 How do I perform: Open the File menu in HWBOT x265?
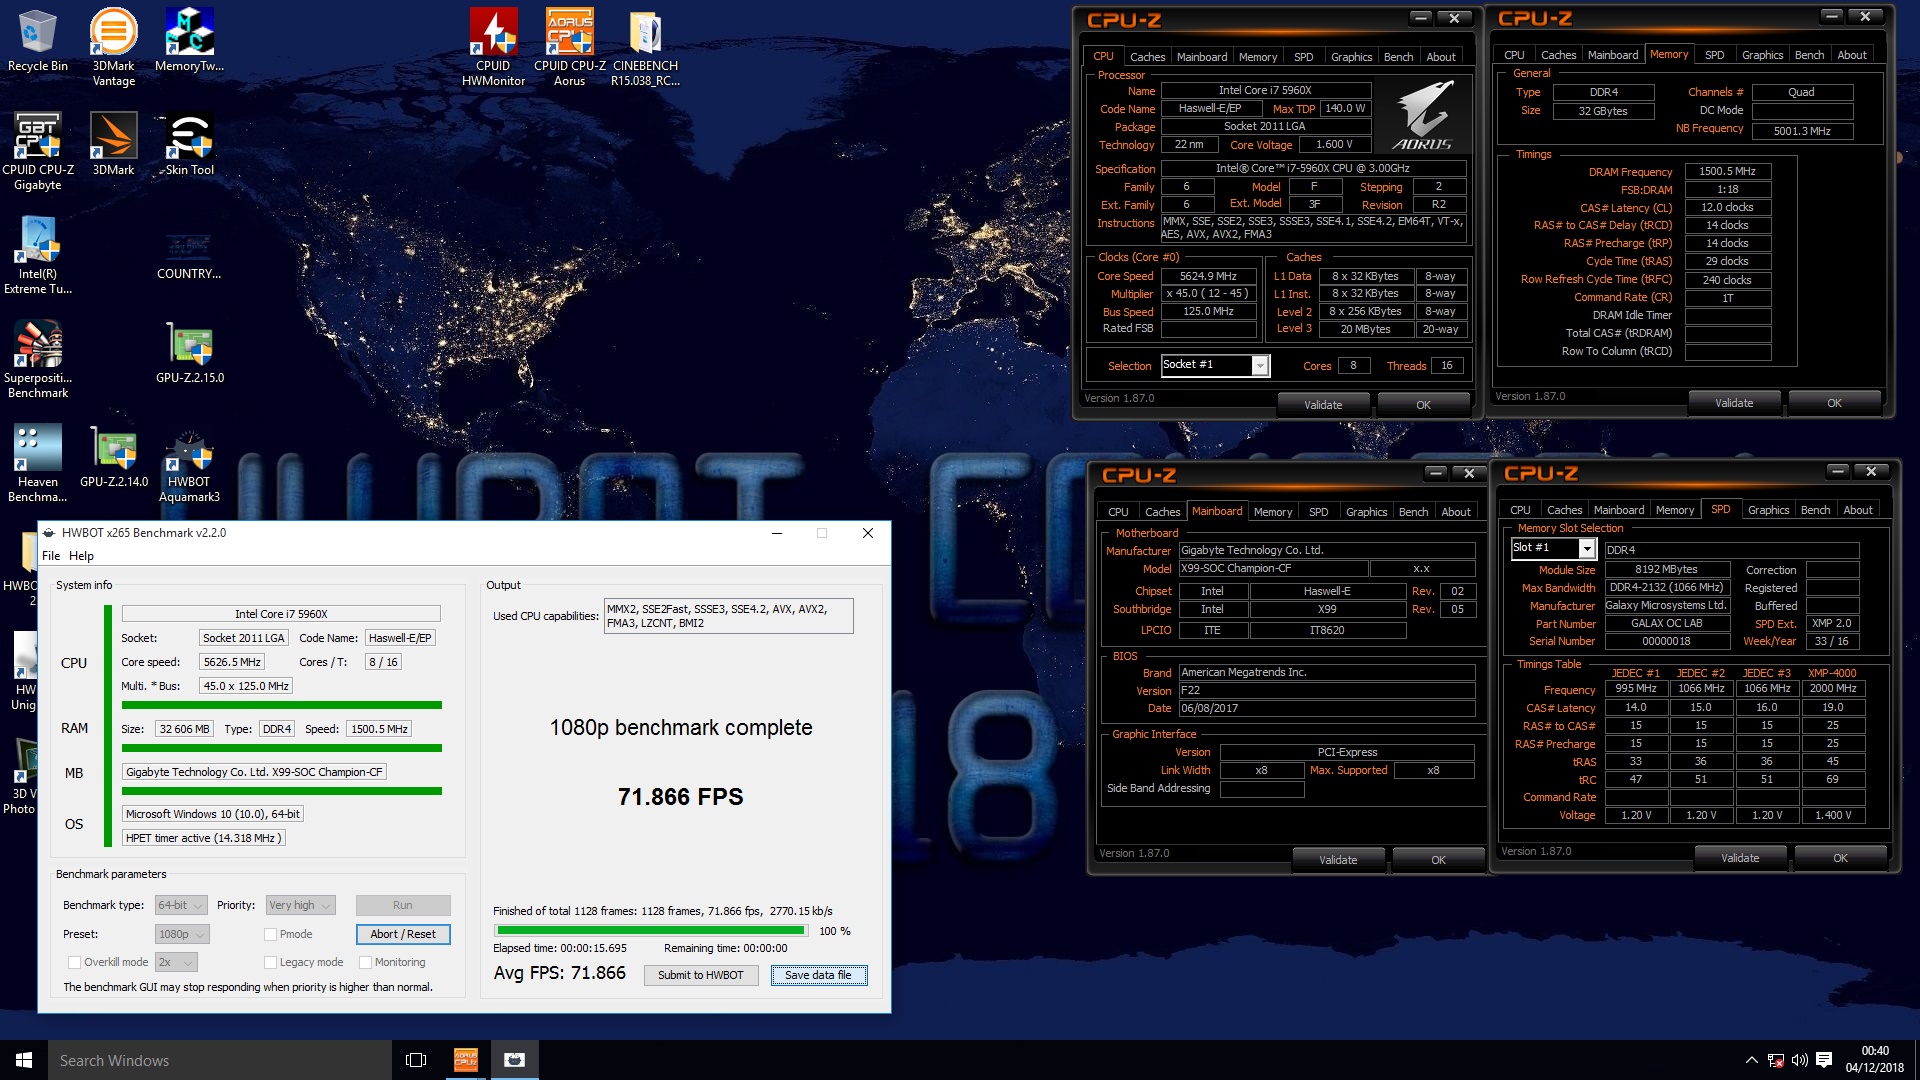coord(51,556)
